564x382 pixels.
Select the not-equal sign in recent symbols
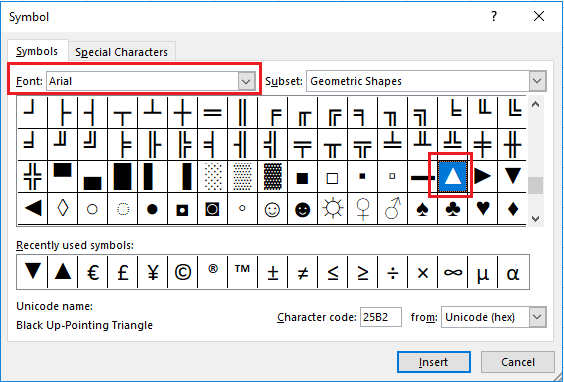[303, 272]
